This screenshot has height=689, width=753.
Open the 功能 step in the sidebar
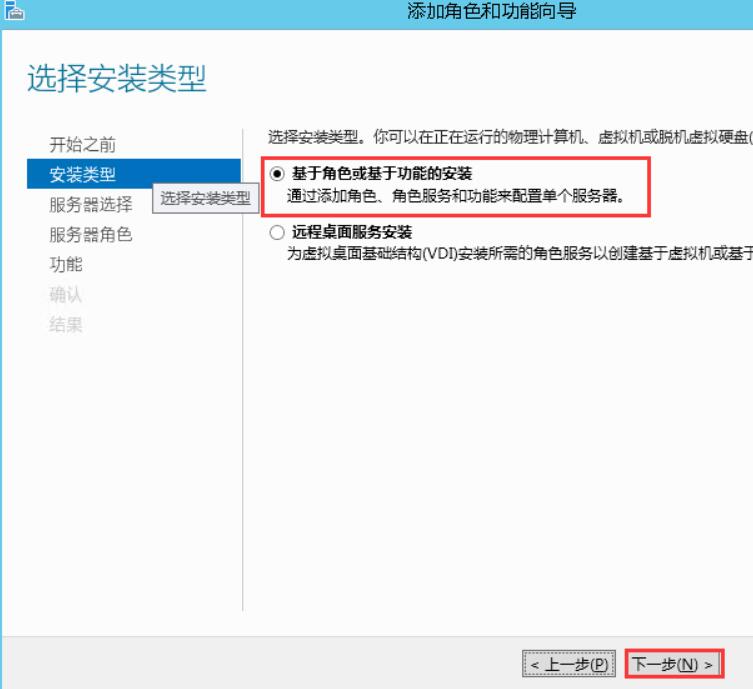[66, 265]
